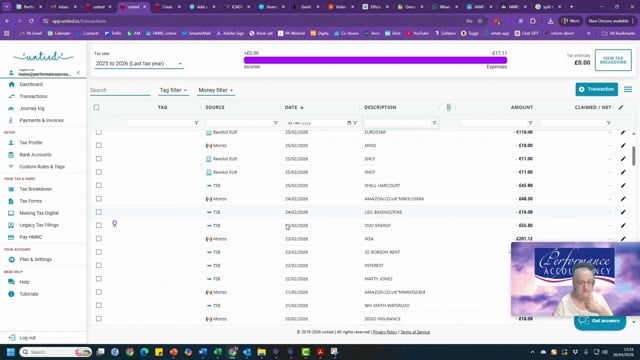640x360 pixels.
Task: Click the Get answers chat button
Action: point(600,321)
